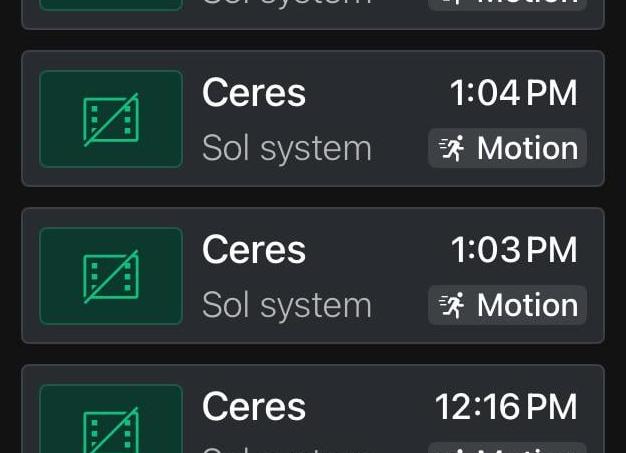Click "Sol system" under the 1:04 PM Ceres event
The height and width of the screenshot is (453, 626).
pos(287,149)
